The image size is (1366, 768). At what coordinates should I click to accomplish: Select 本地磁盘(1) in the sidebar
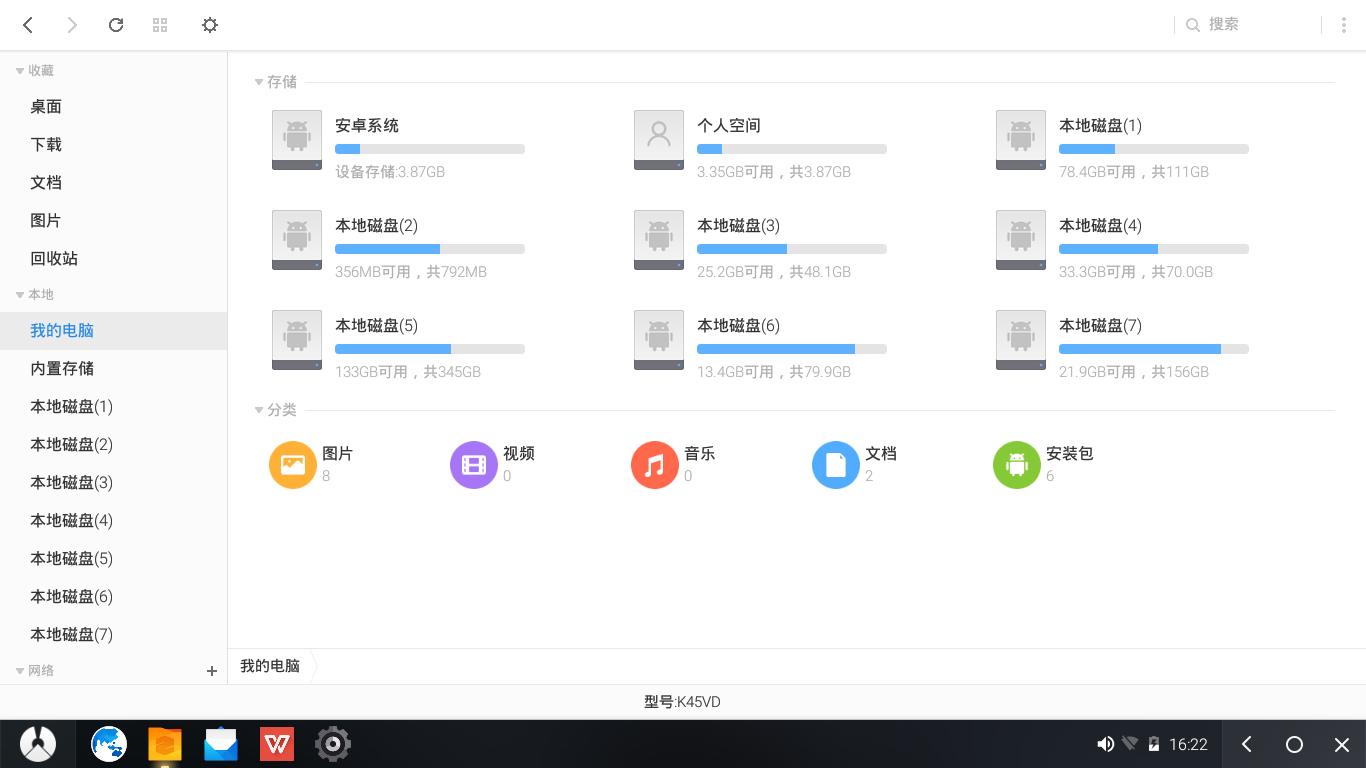[x=113, y=407]
